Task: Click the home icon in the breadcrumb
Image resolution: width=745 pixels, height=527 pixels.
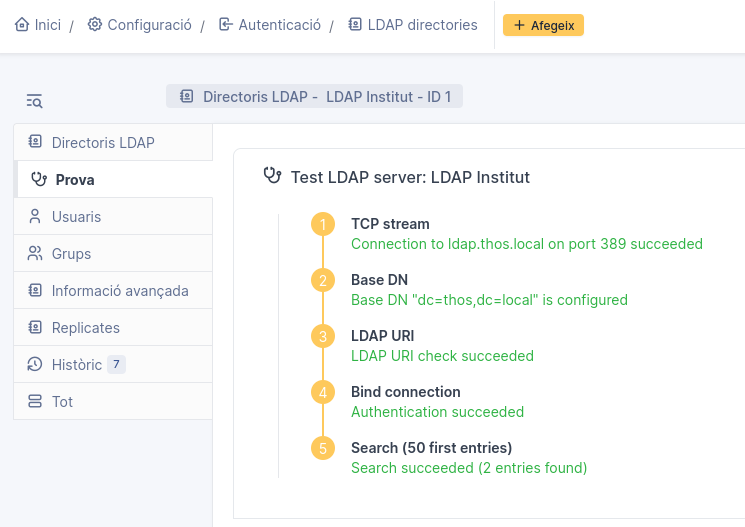Action: (22, 24)
